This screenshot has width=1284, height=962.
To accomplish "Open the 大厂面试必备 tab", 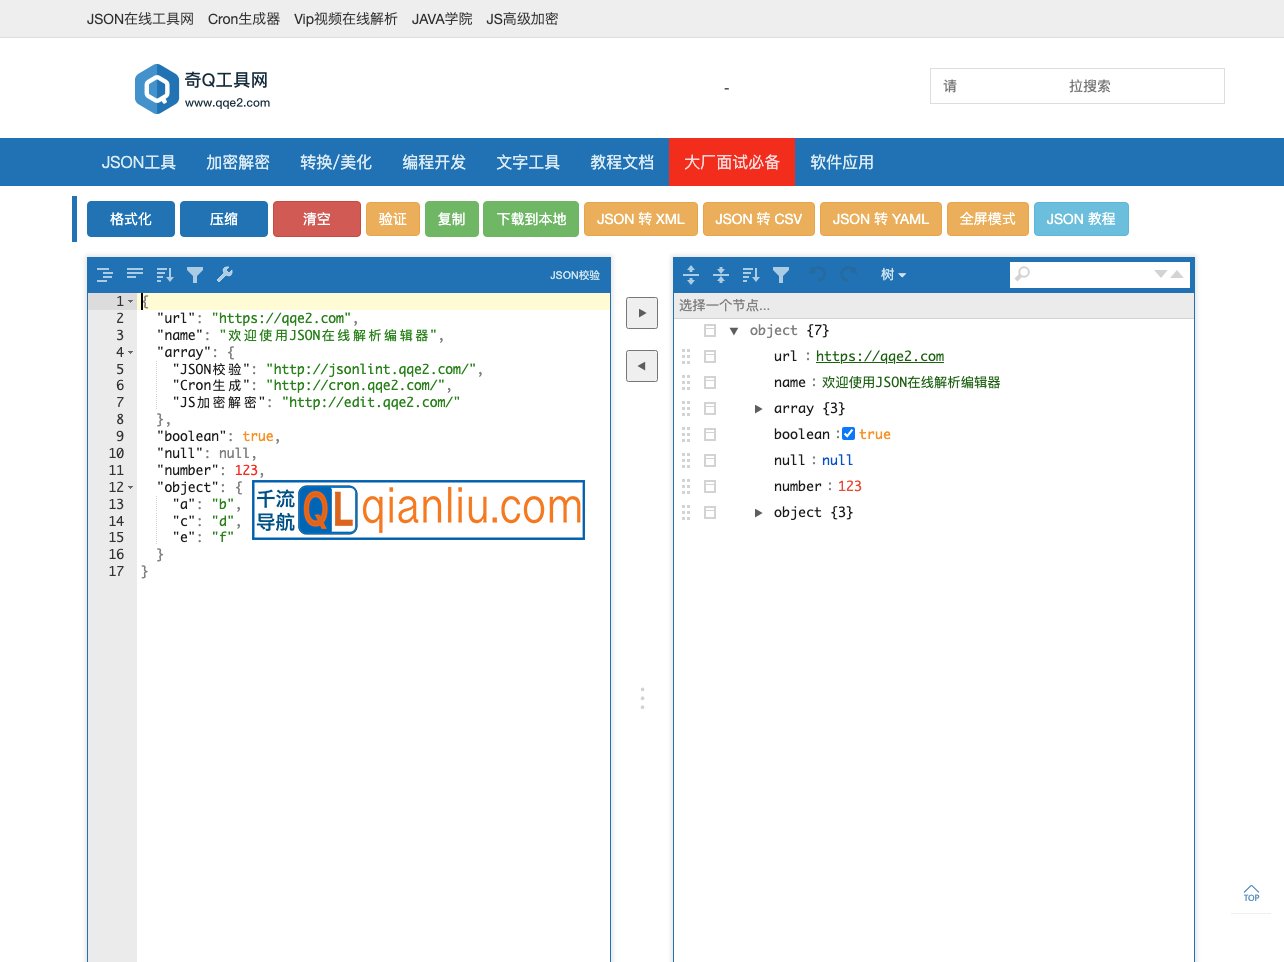I will (x=731, y=162).
